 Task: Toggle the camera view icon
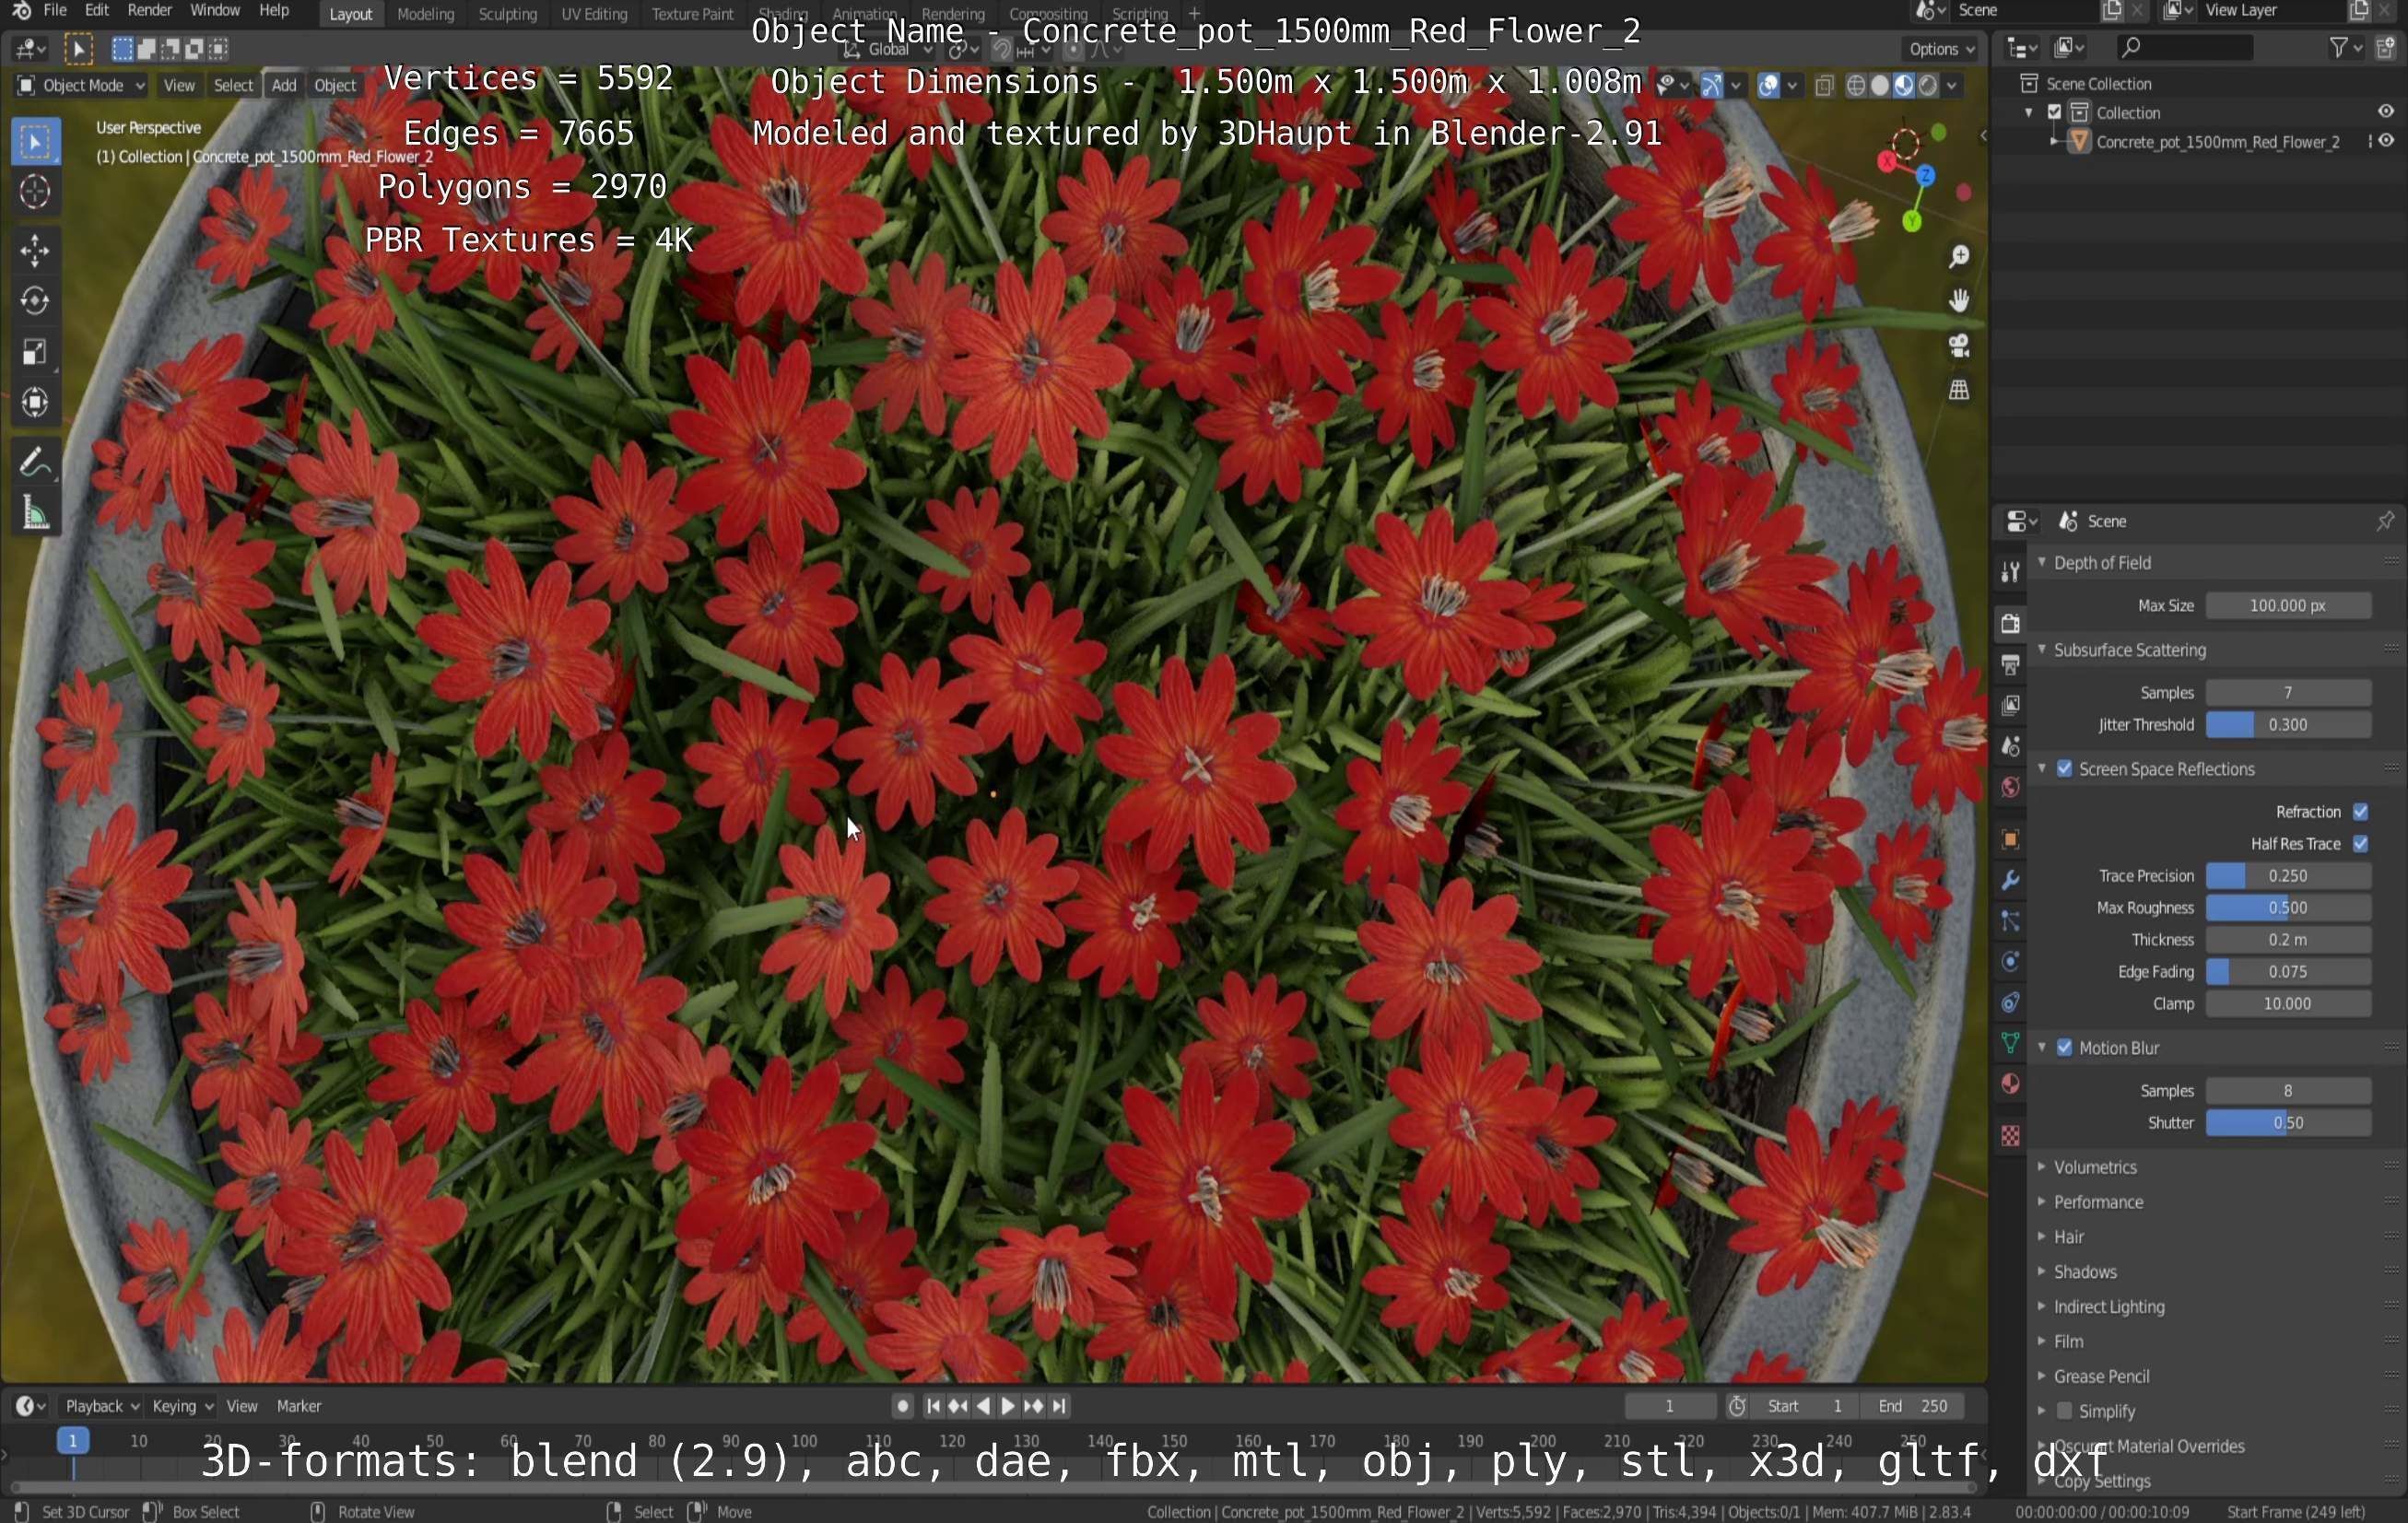pyautogui.click(x=1959, y=346)
